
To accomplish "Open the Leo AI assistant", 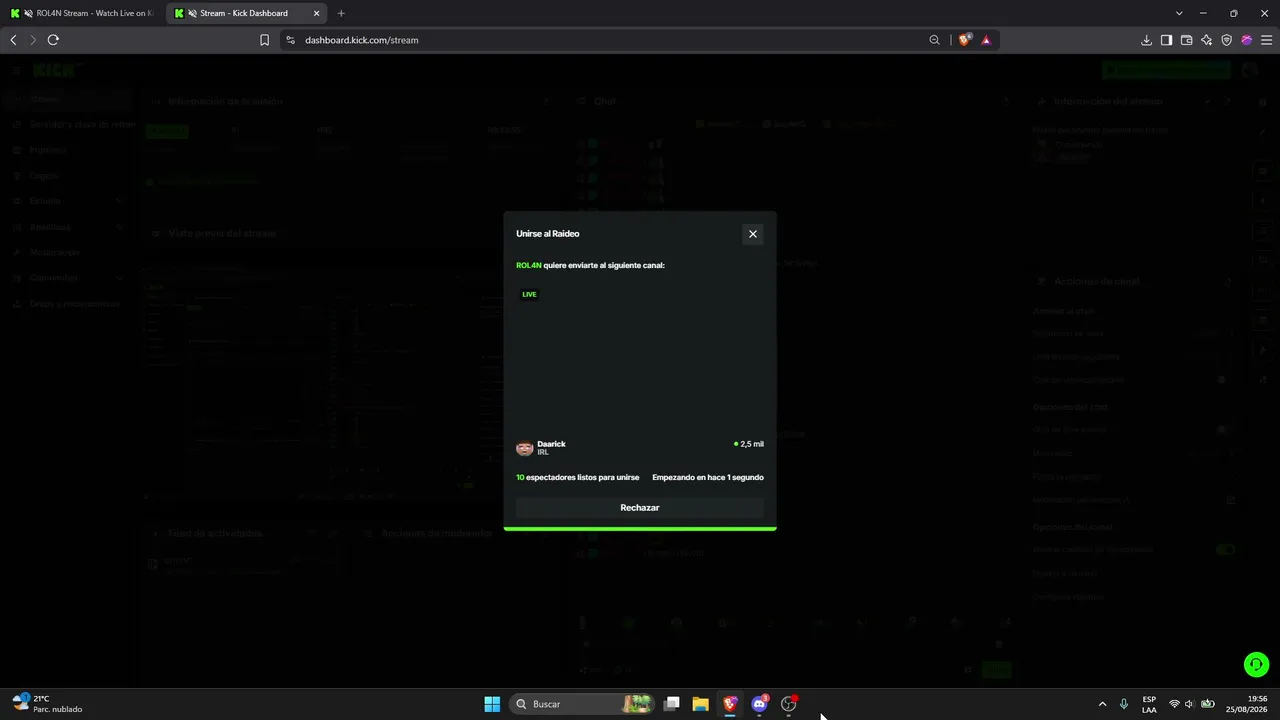I will point(1206,40).
